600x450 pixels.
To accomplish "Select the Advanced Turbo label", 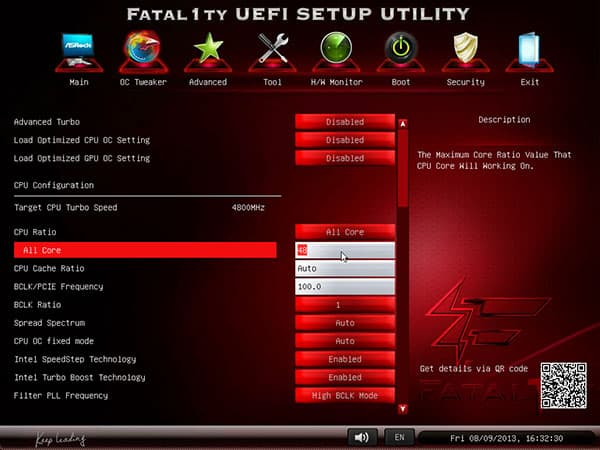I will click(x=47, y=122).
